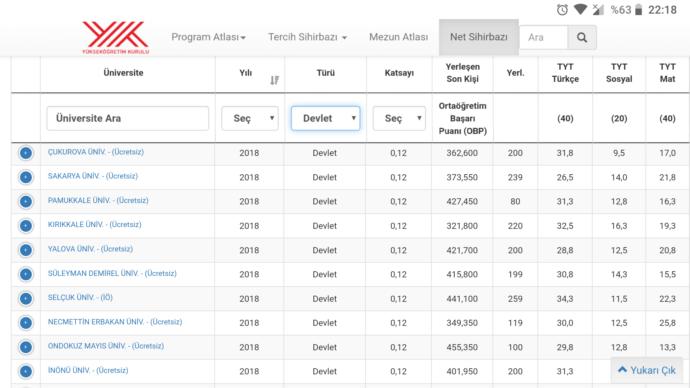Click the Yılı column sort icon
The image size is (690, 388).
275,80
